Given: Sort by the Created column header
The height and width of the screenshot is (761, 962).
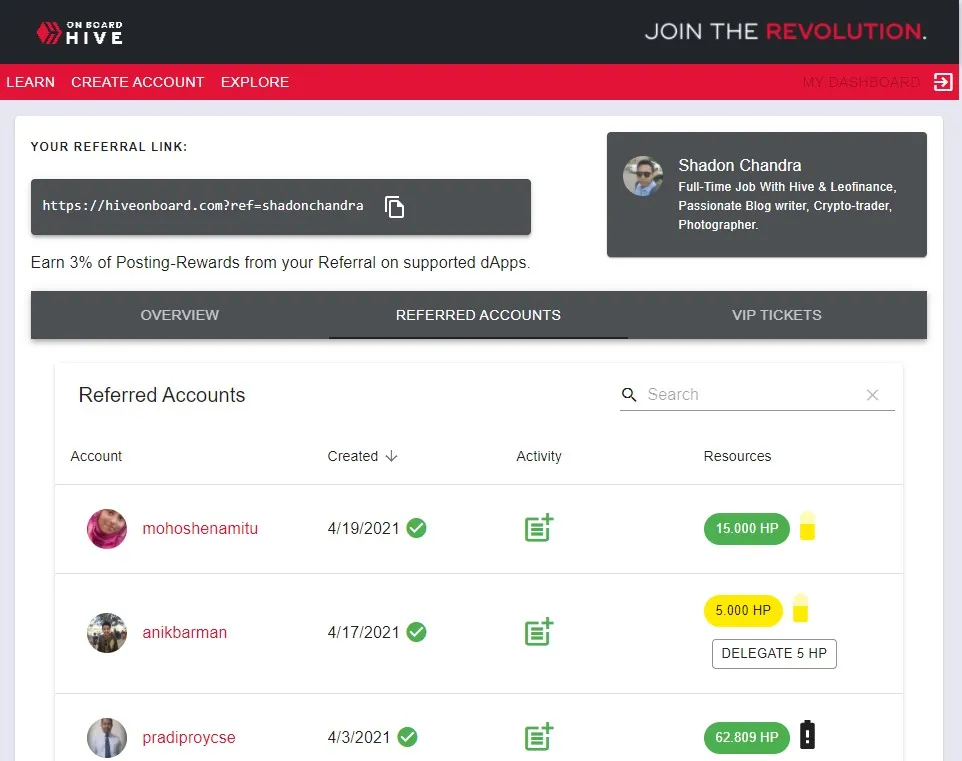Looking at the screenshot, I should coord(353,456).
